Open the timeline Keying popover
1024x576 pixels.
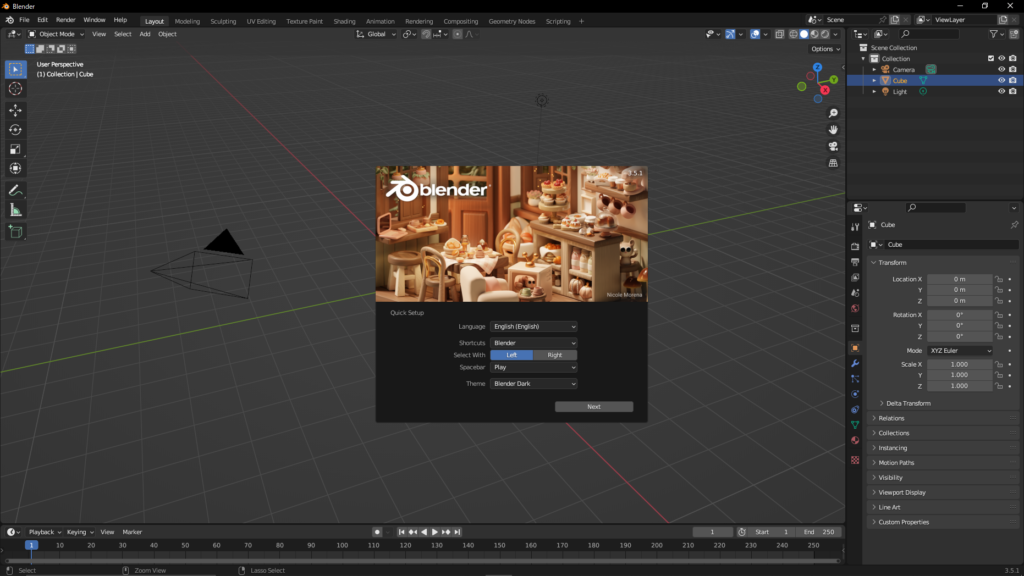[80, 532]
